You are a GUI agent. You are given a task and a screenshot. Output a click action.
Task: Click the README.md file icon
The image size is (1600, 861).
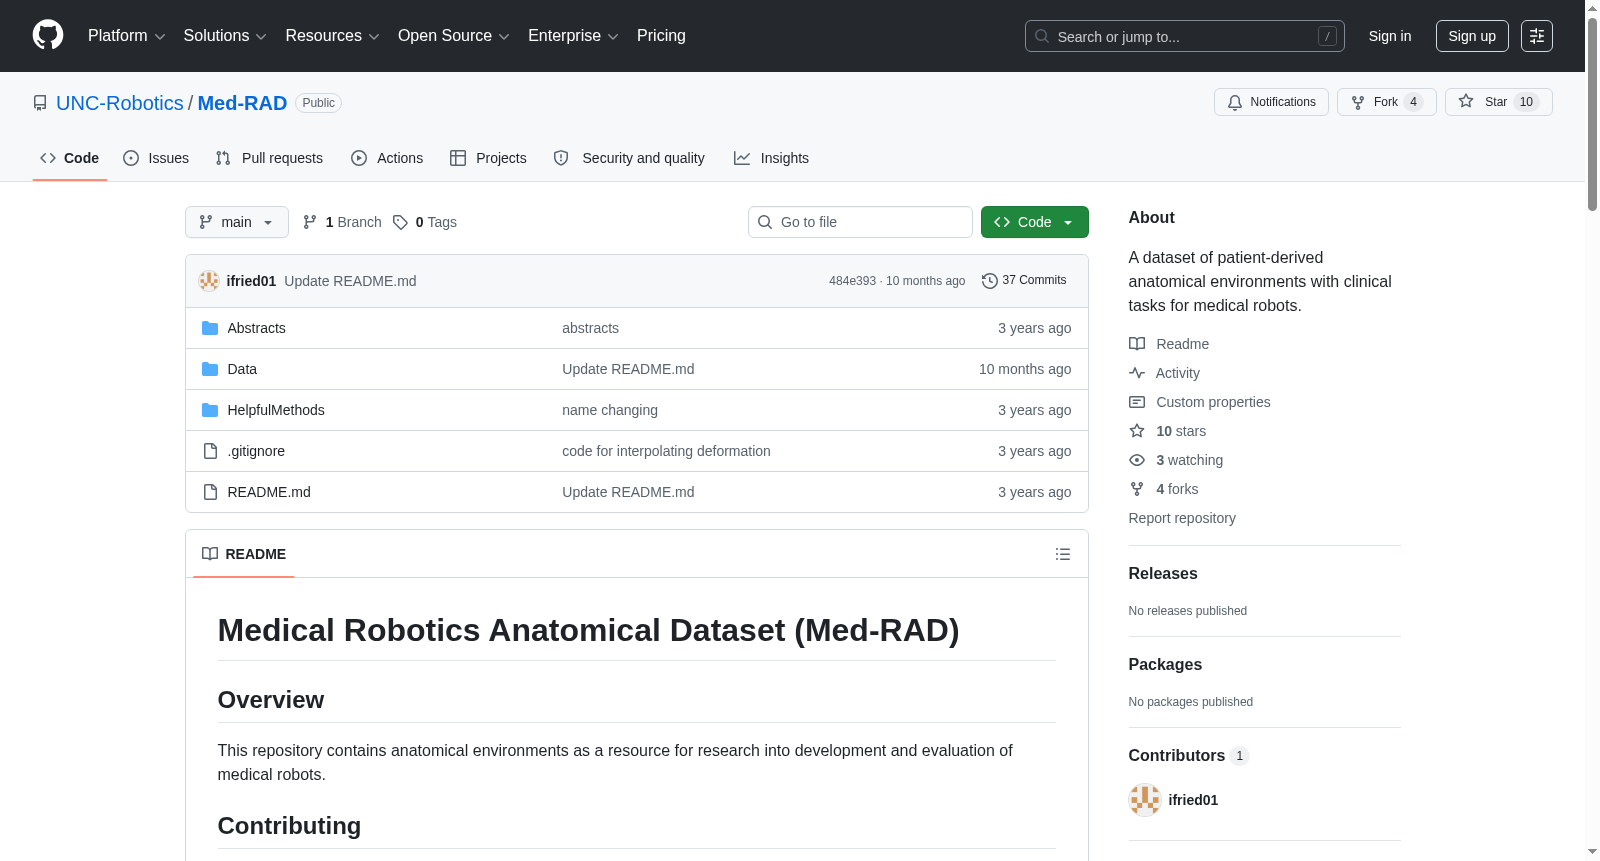pyautogui.click(x=210, y=492)
